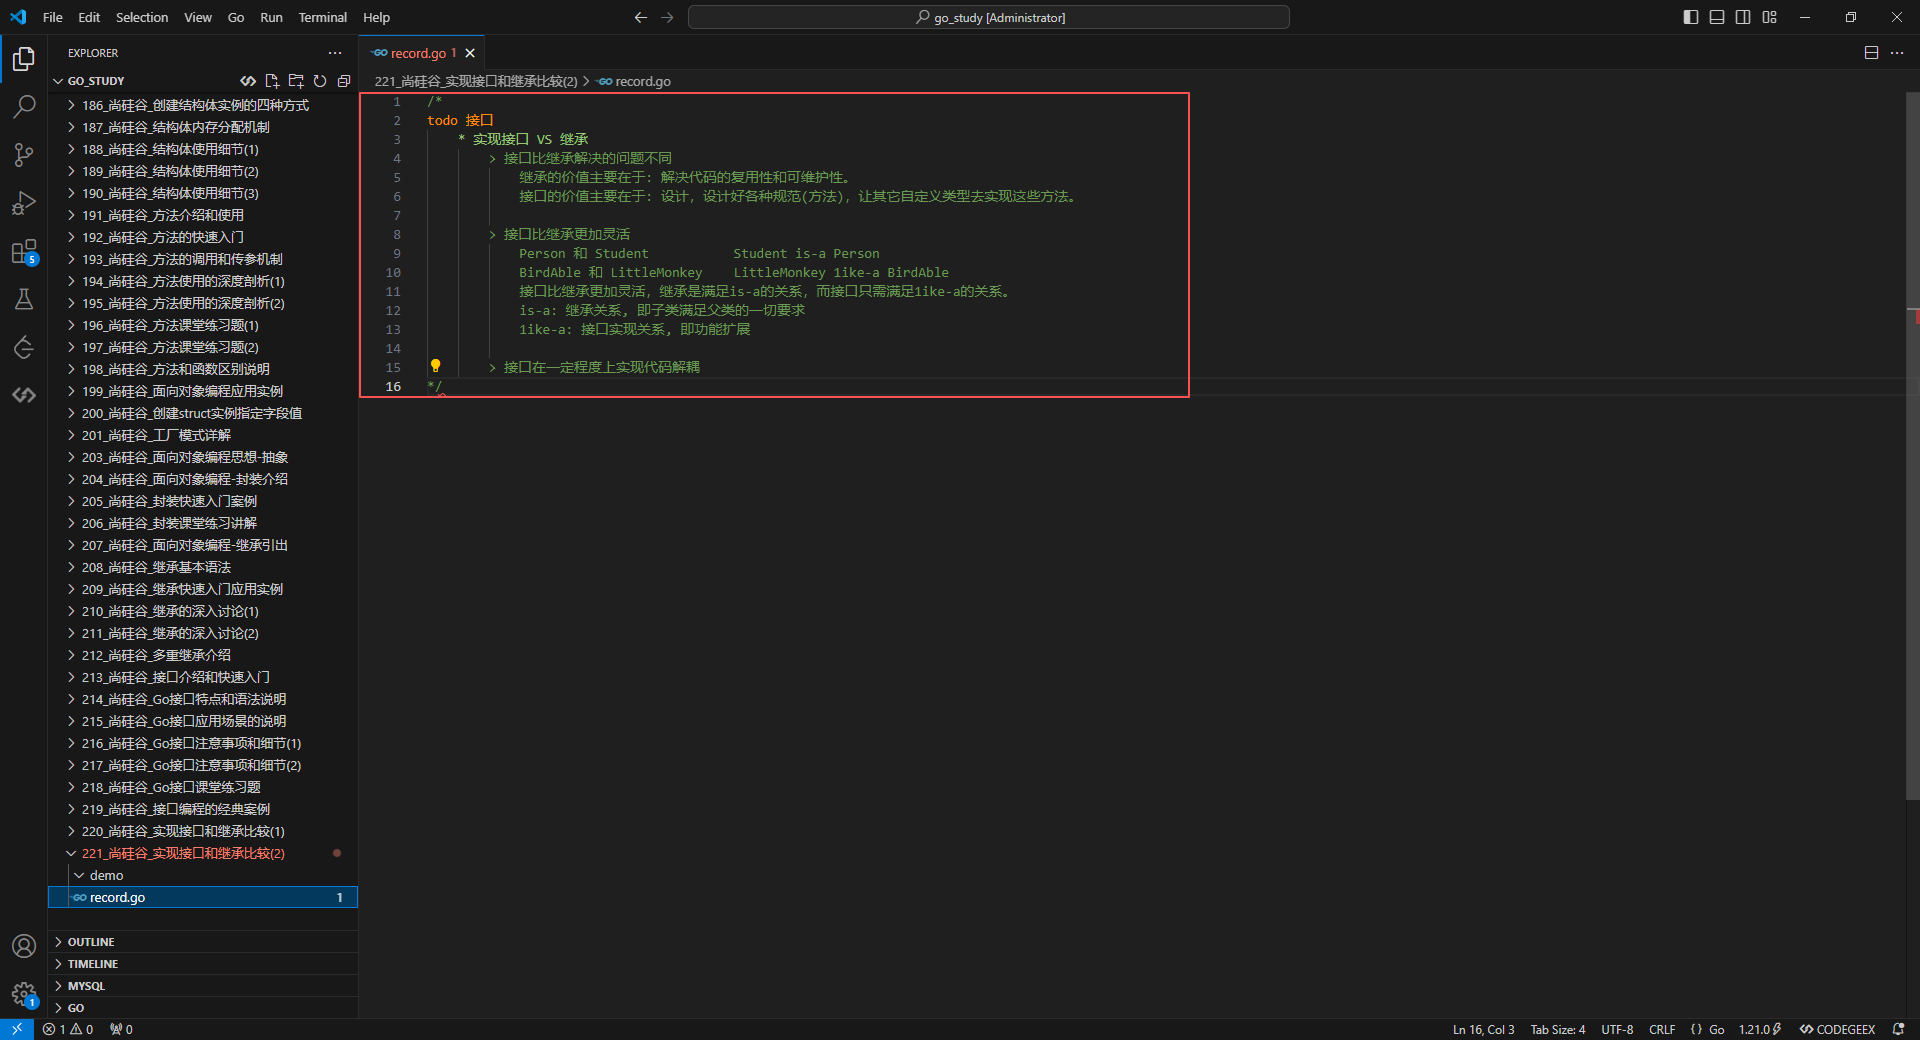Click the forwarded ports status bar item

[121, 1029]
